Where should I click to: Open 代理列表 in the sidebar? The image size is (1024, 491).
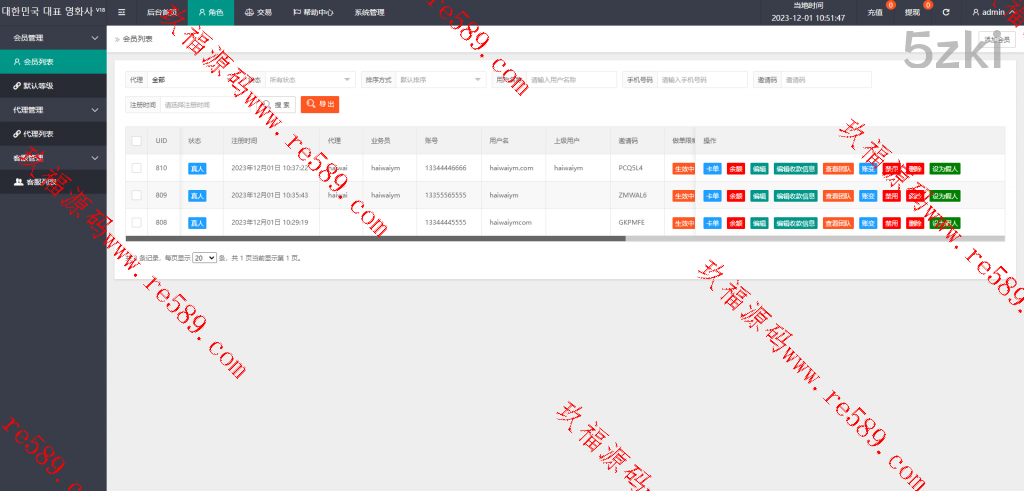click(39, 133)
